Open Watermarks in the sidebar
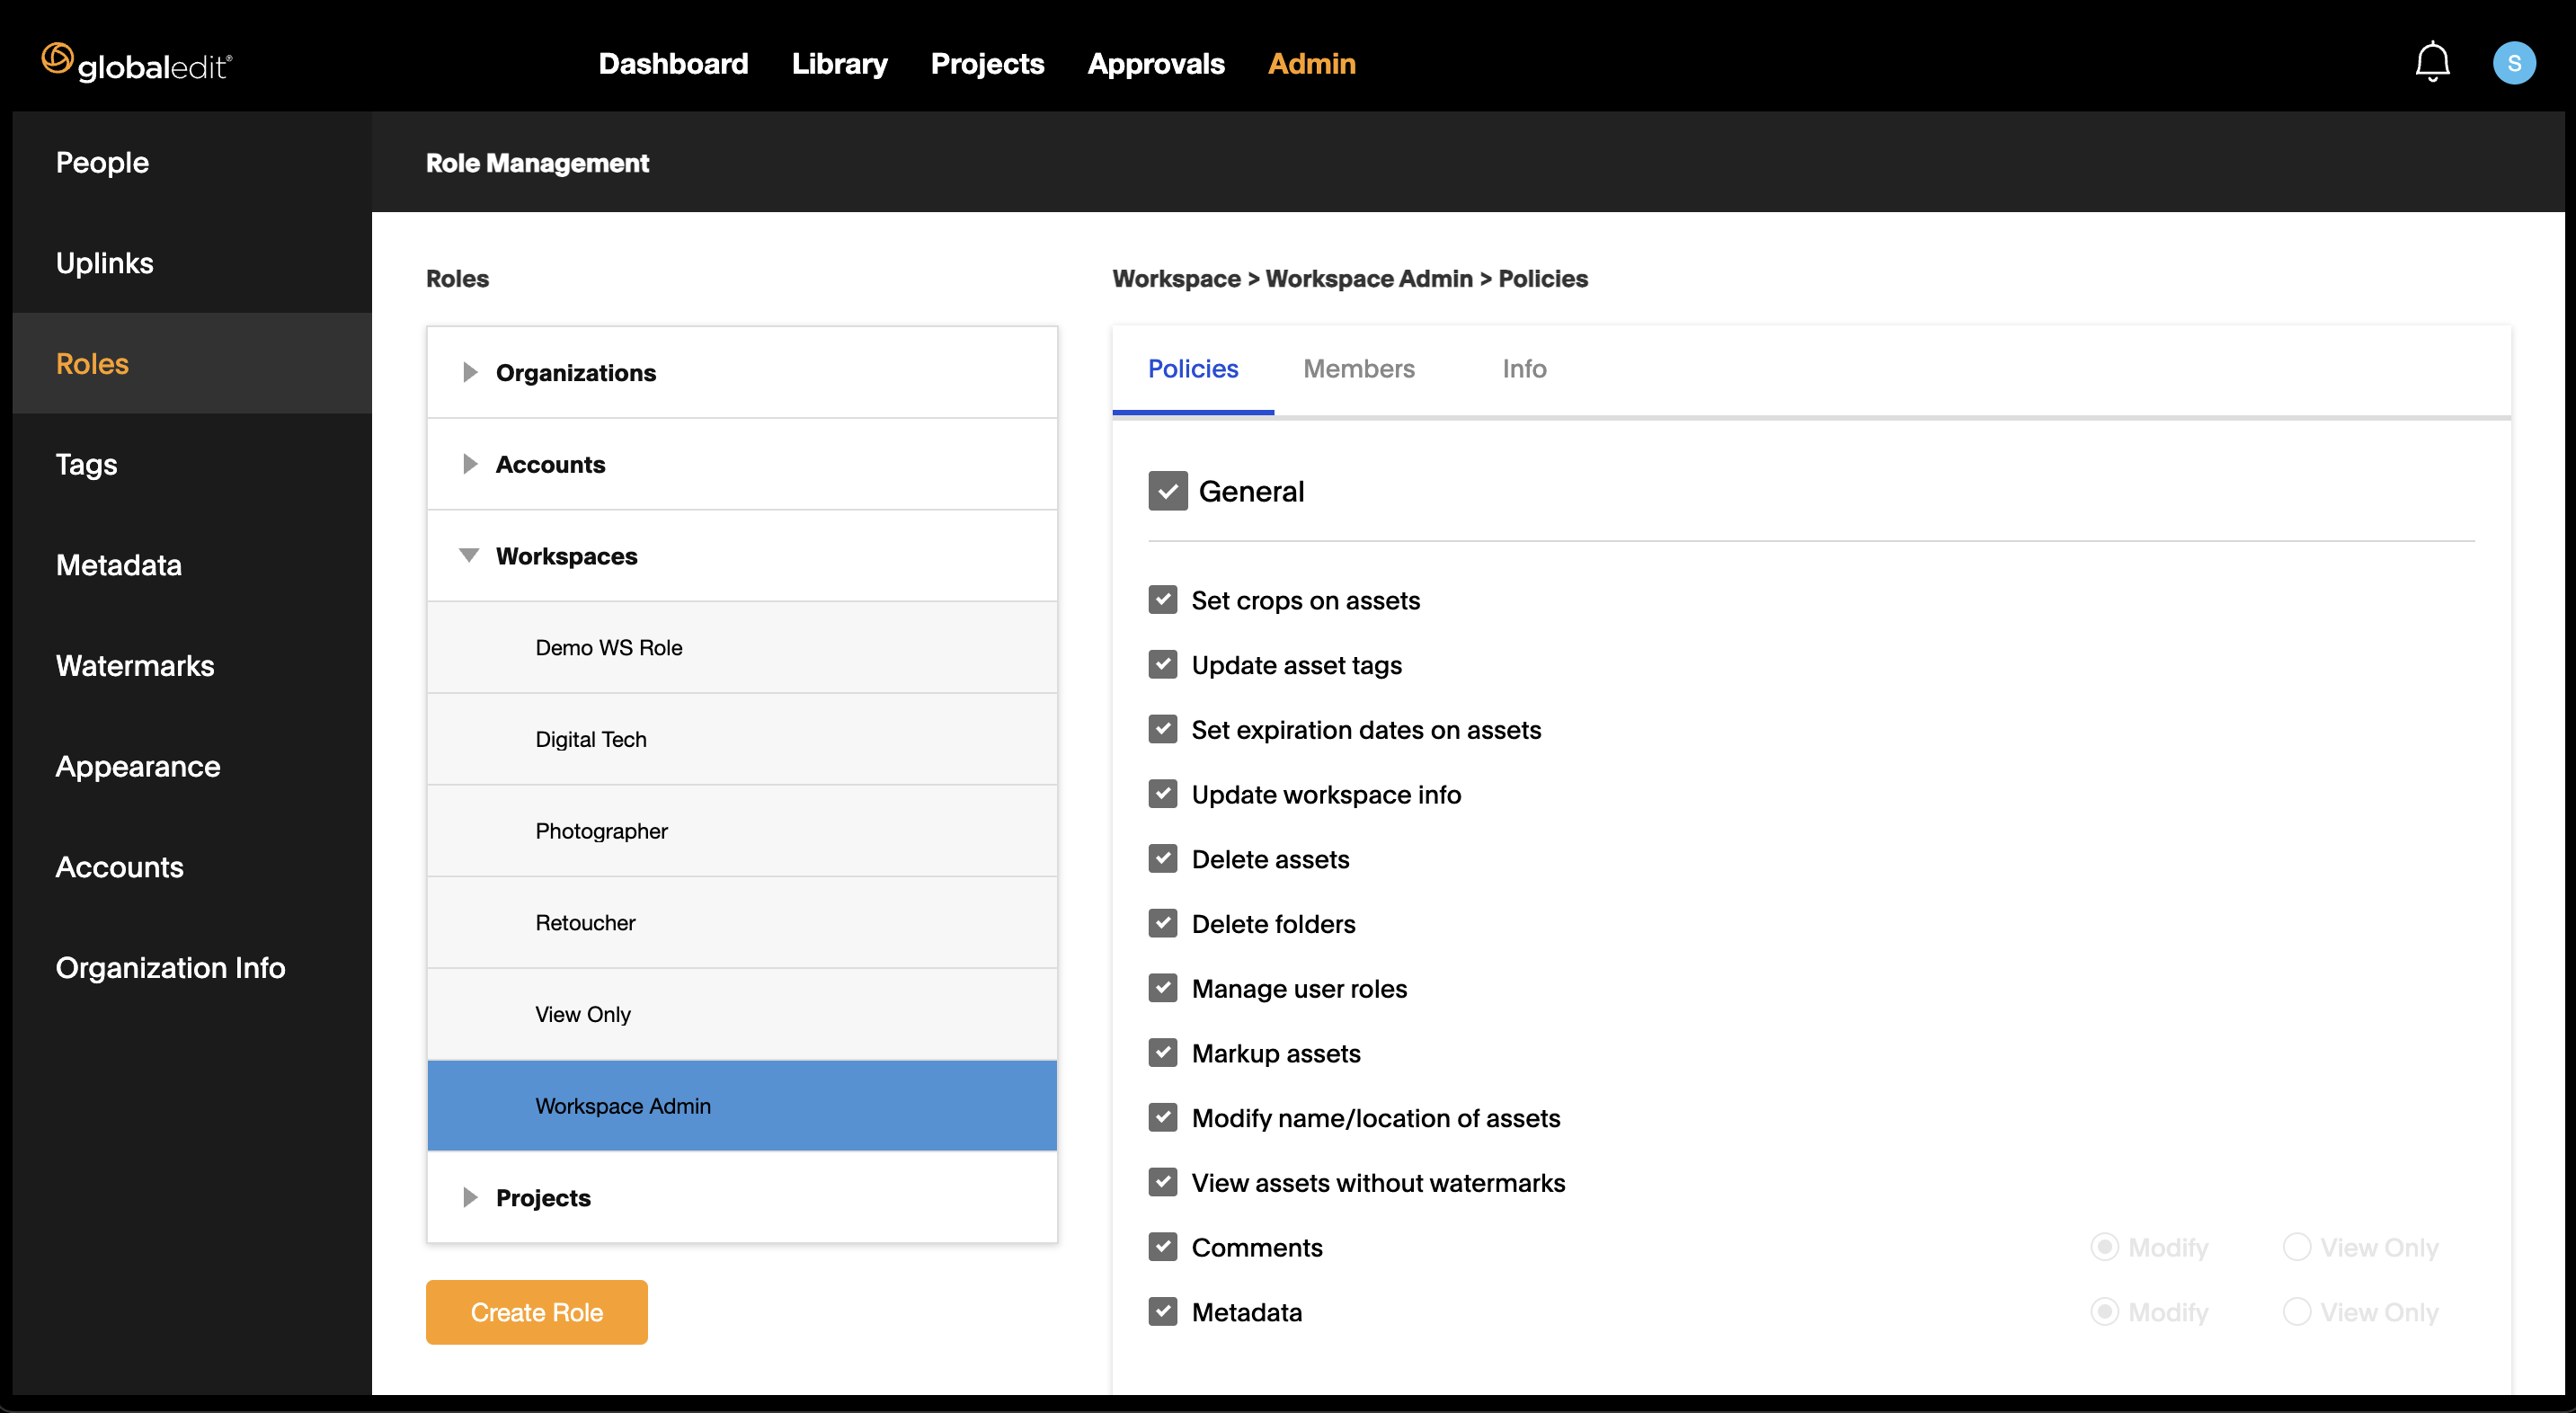The width and height of the screenshot is (2576, 1413). [x=135, y=666]
